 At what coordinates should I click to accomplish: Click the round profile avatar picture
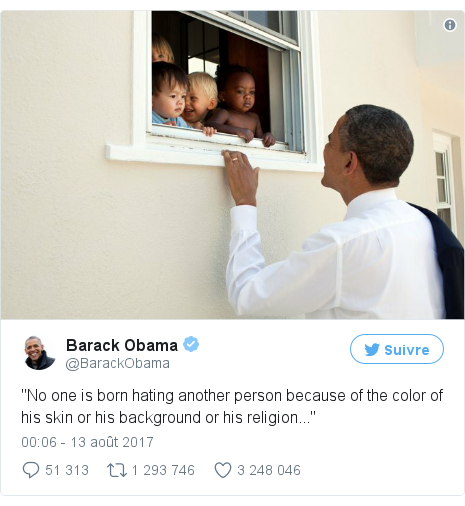click(x=40, y=353)
